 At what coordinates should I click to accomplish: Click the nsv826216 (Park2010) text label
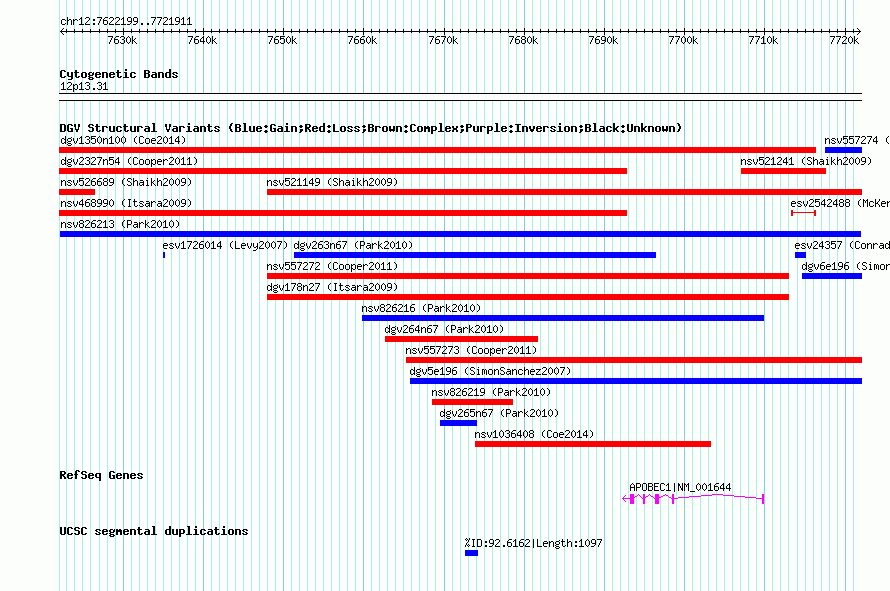point(421,308)
